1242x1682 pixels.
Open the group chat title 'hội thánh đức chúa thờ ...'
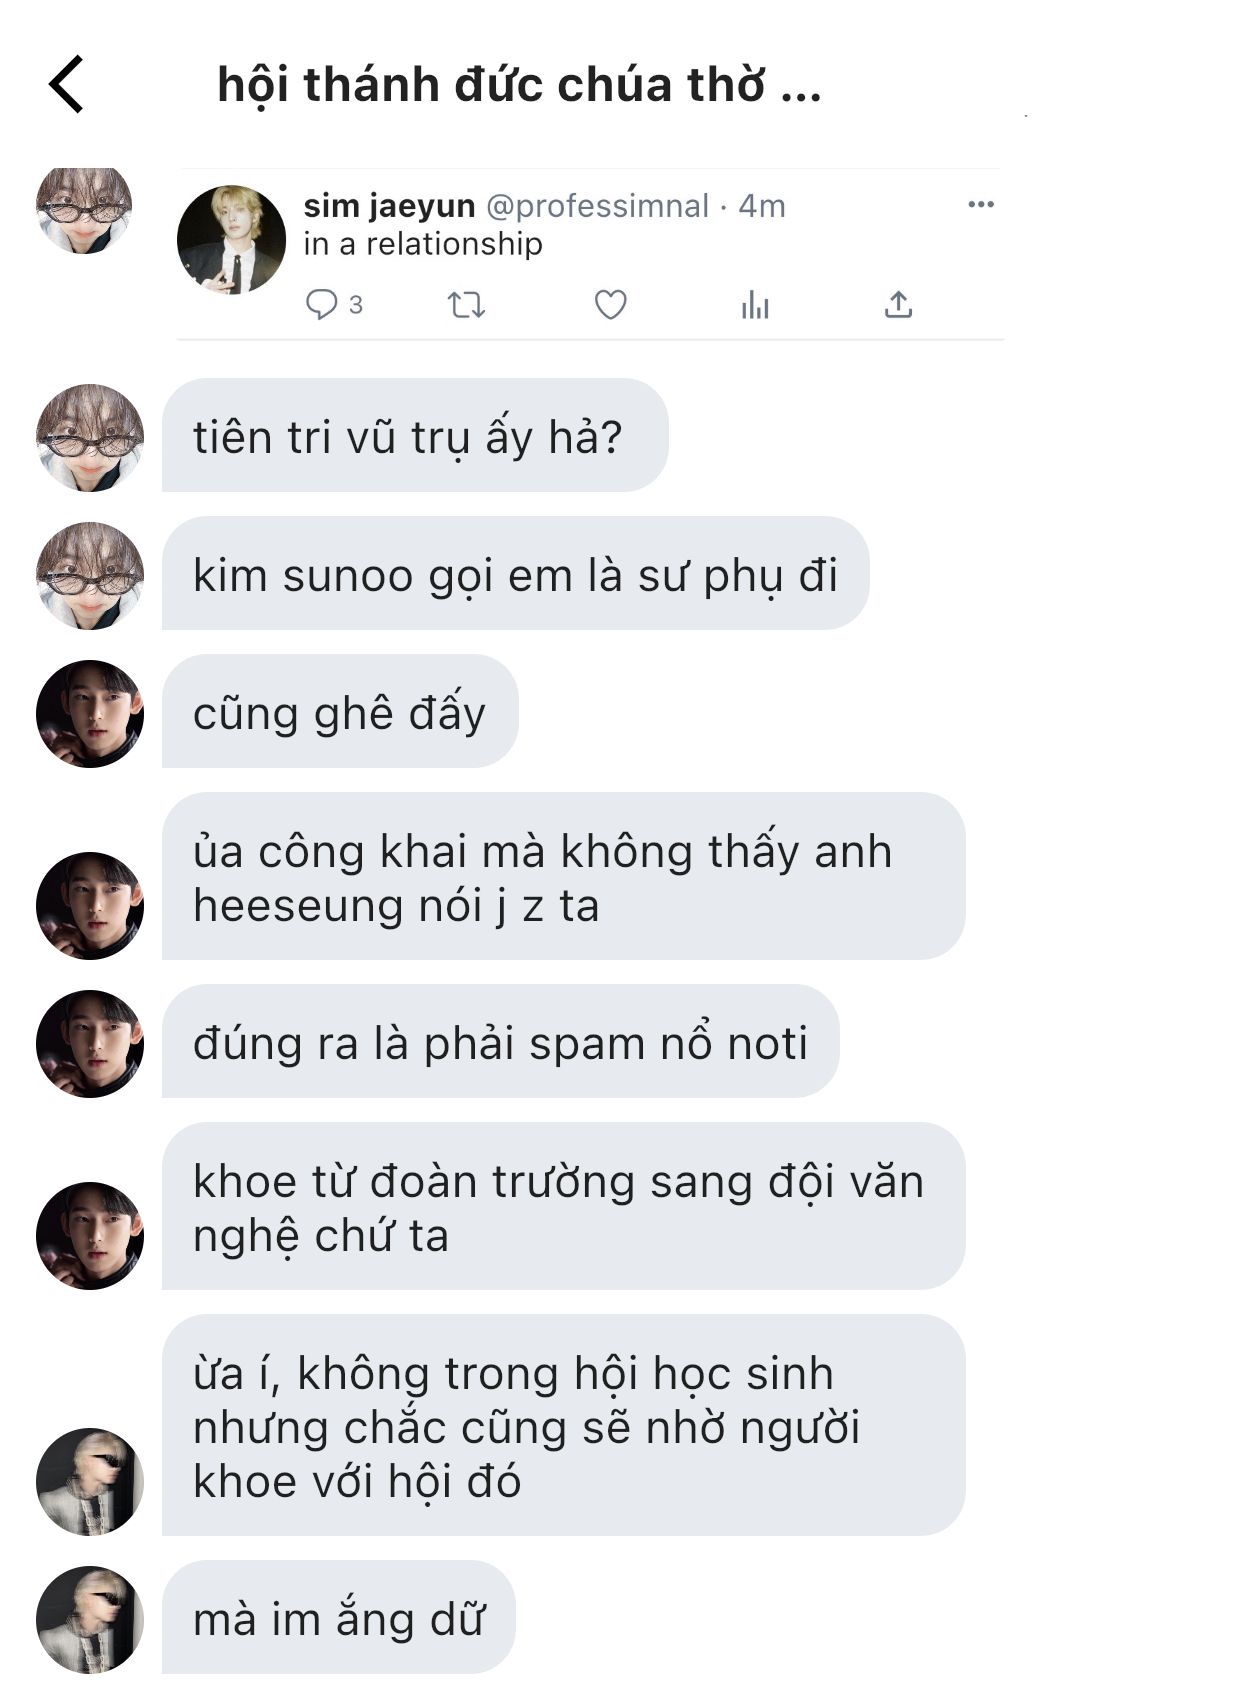click(519, 85)
